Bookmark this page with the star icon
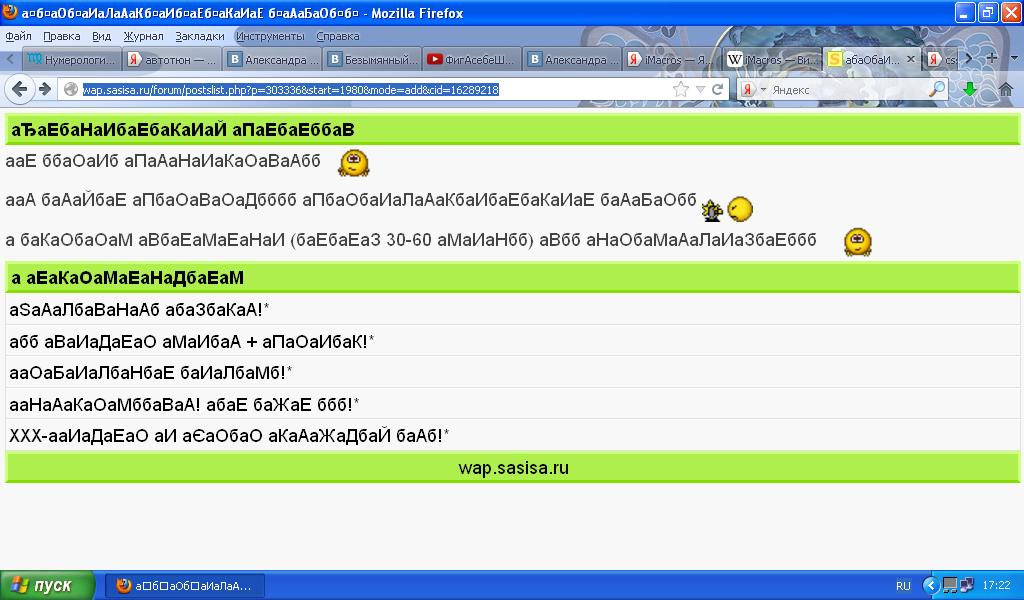The image size is (1024, 600). [681, 89]
